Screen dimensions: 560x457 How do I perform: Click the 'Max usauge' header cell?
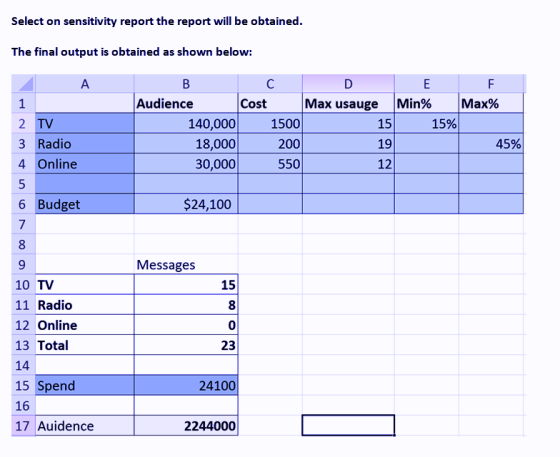click(348, 103)
